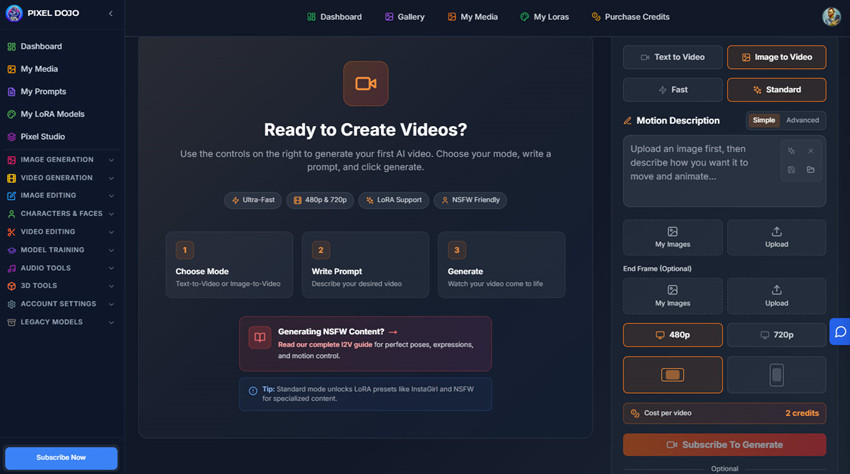Switch to Text to Video mode
This screenshot has width=850, height=474.
pos(672,57)
